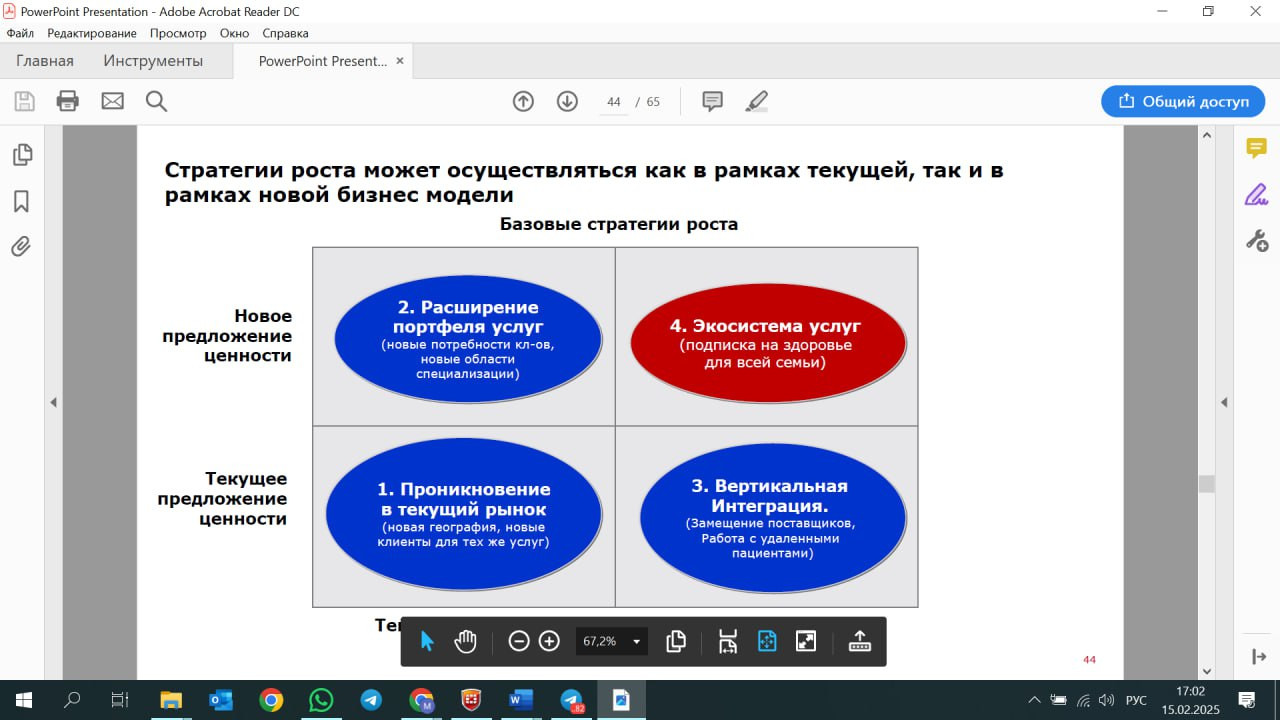Enable the hand pan tool
1280x720 pixels.
click(x=465, y=642)
